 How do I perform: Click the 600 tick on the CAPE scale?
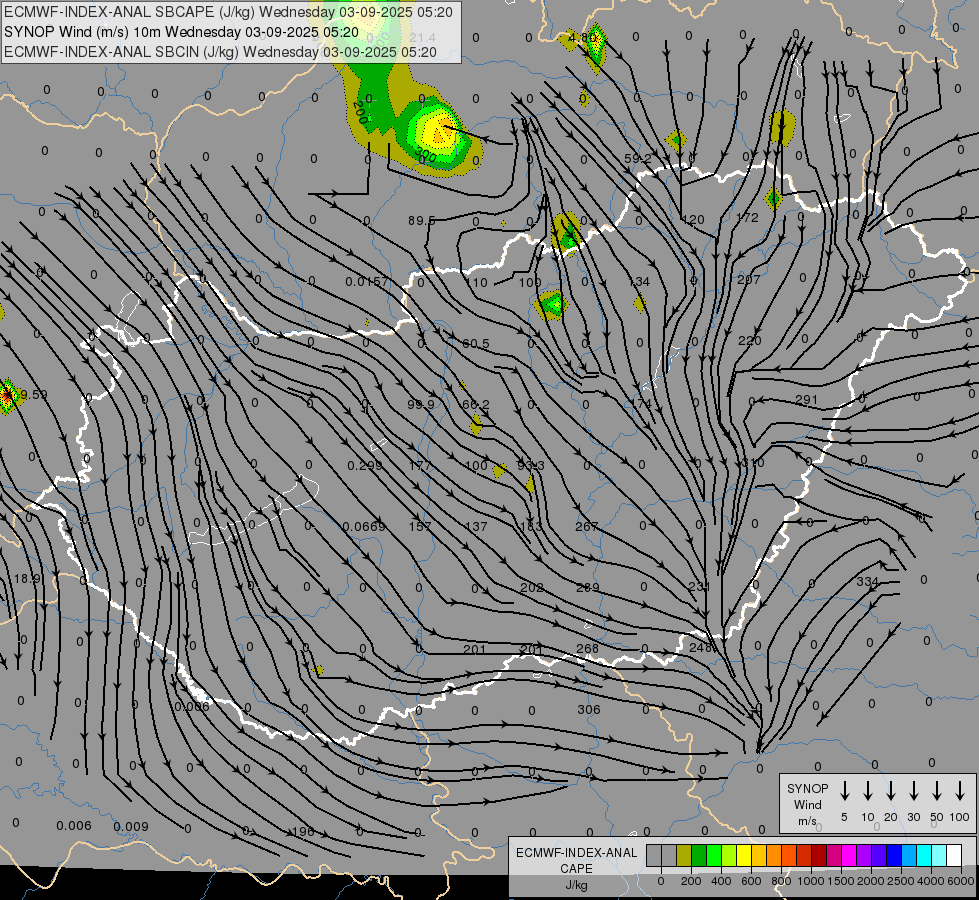751,881
